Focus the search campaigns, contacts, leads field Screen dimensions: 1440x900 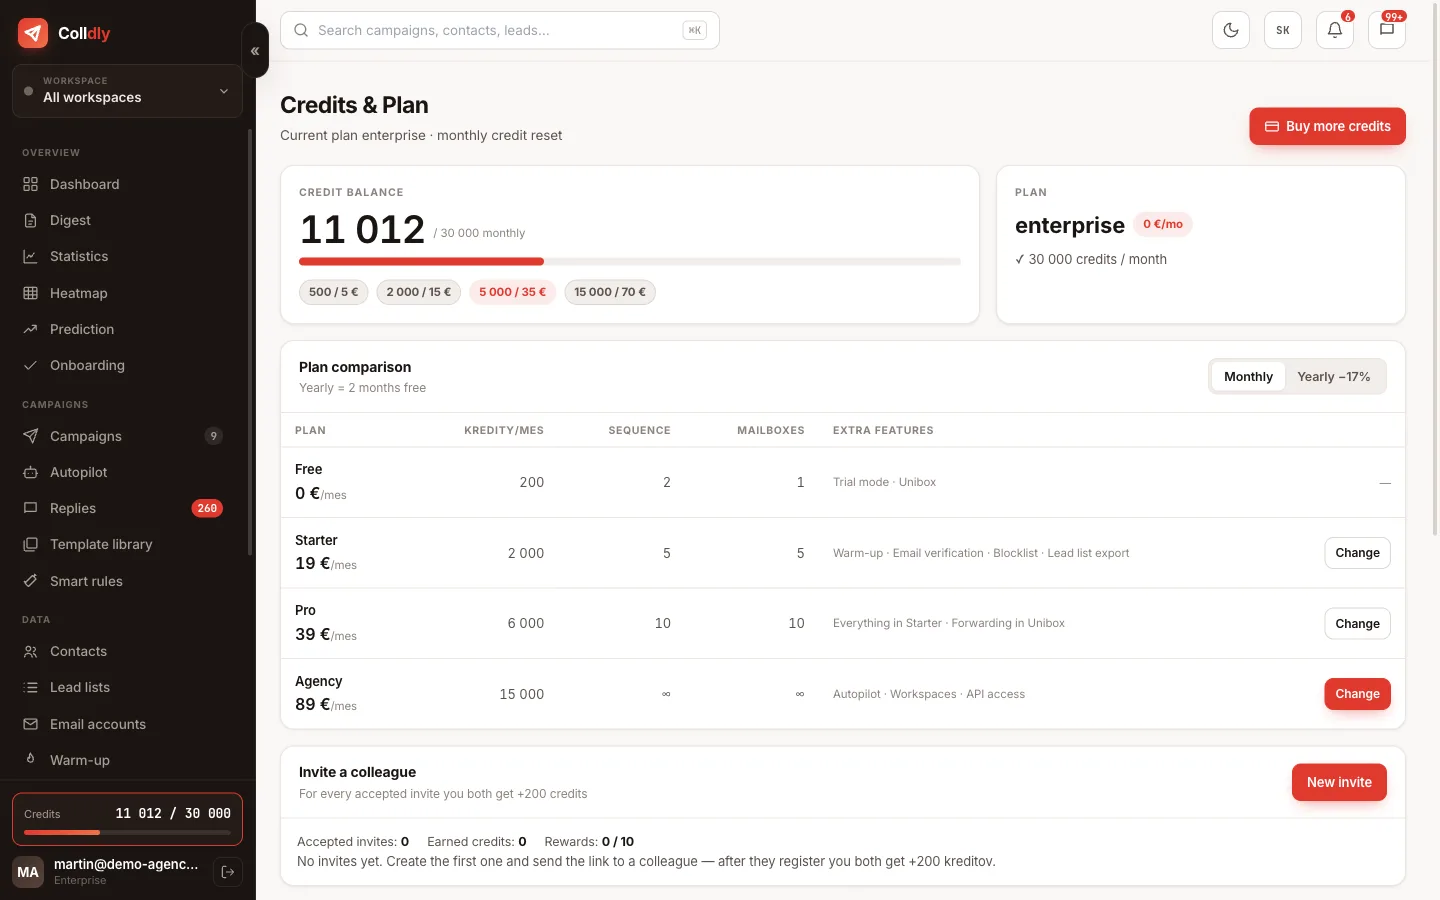tap(500, 30)
